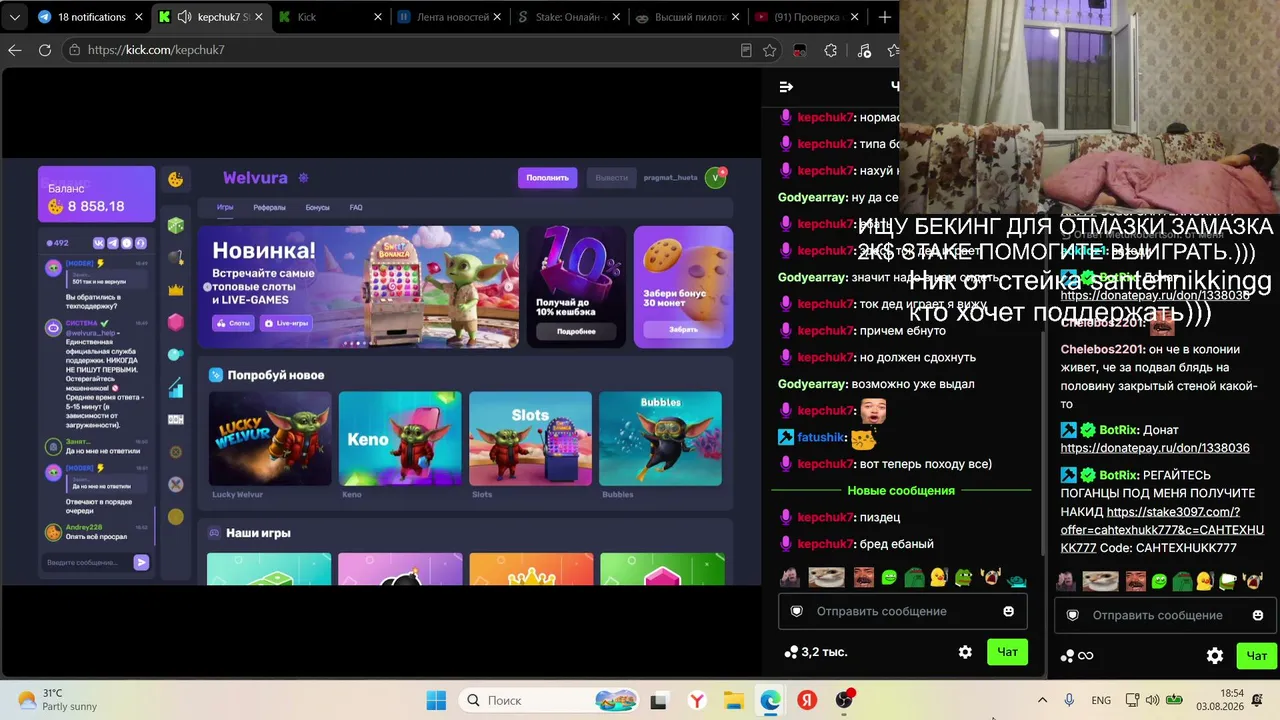
Task: Open OBS Studio from the taskbar
Action: tap(845, 700)
